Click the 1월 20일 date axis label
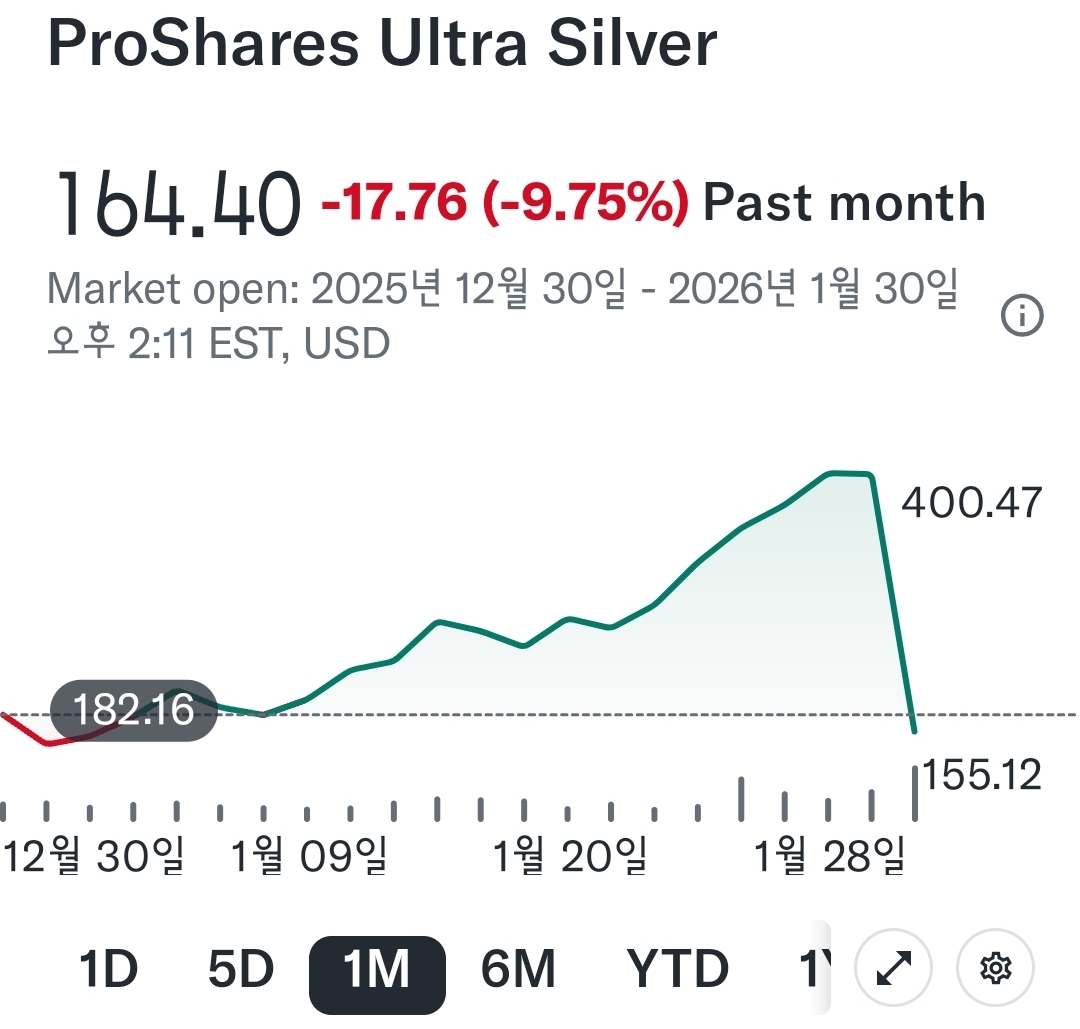The height and width of the screenshot is (1029, 1080). 570,857
